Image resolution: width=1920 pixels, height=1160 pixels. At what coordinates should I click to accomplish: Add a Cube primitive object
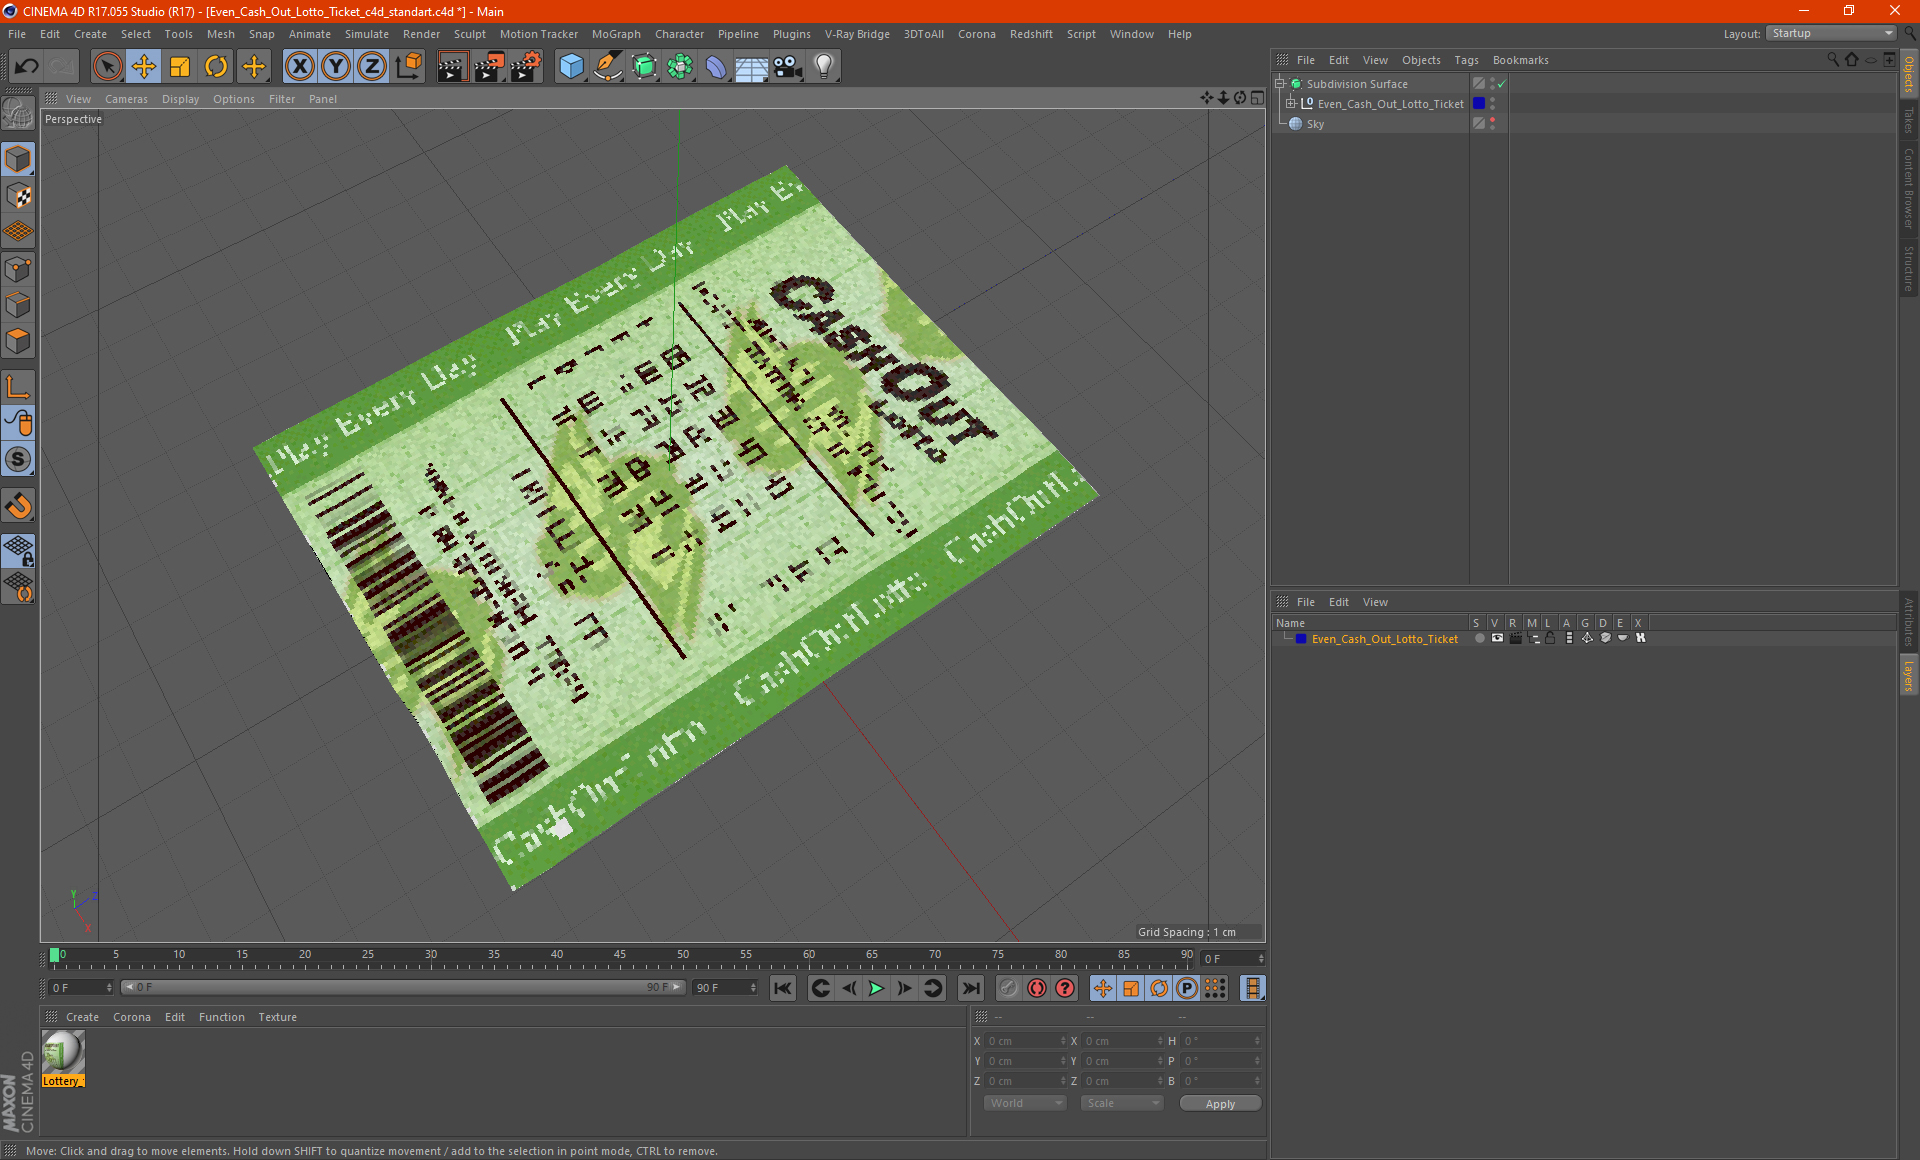(x=571, y=67)
